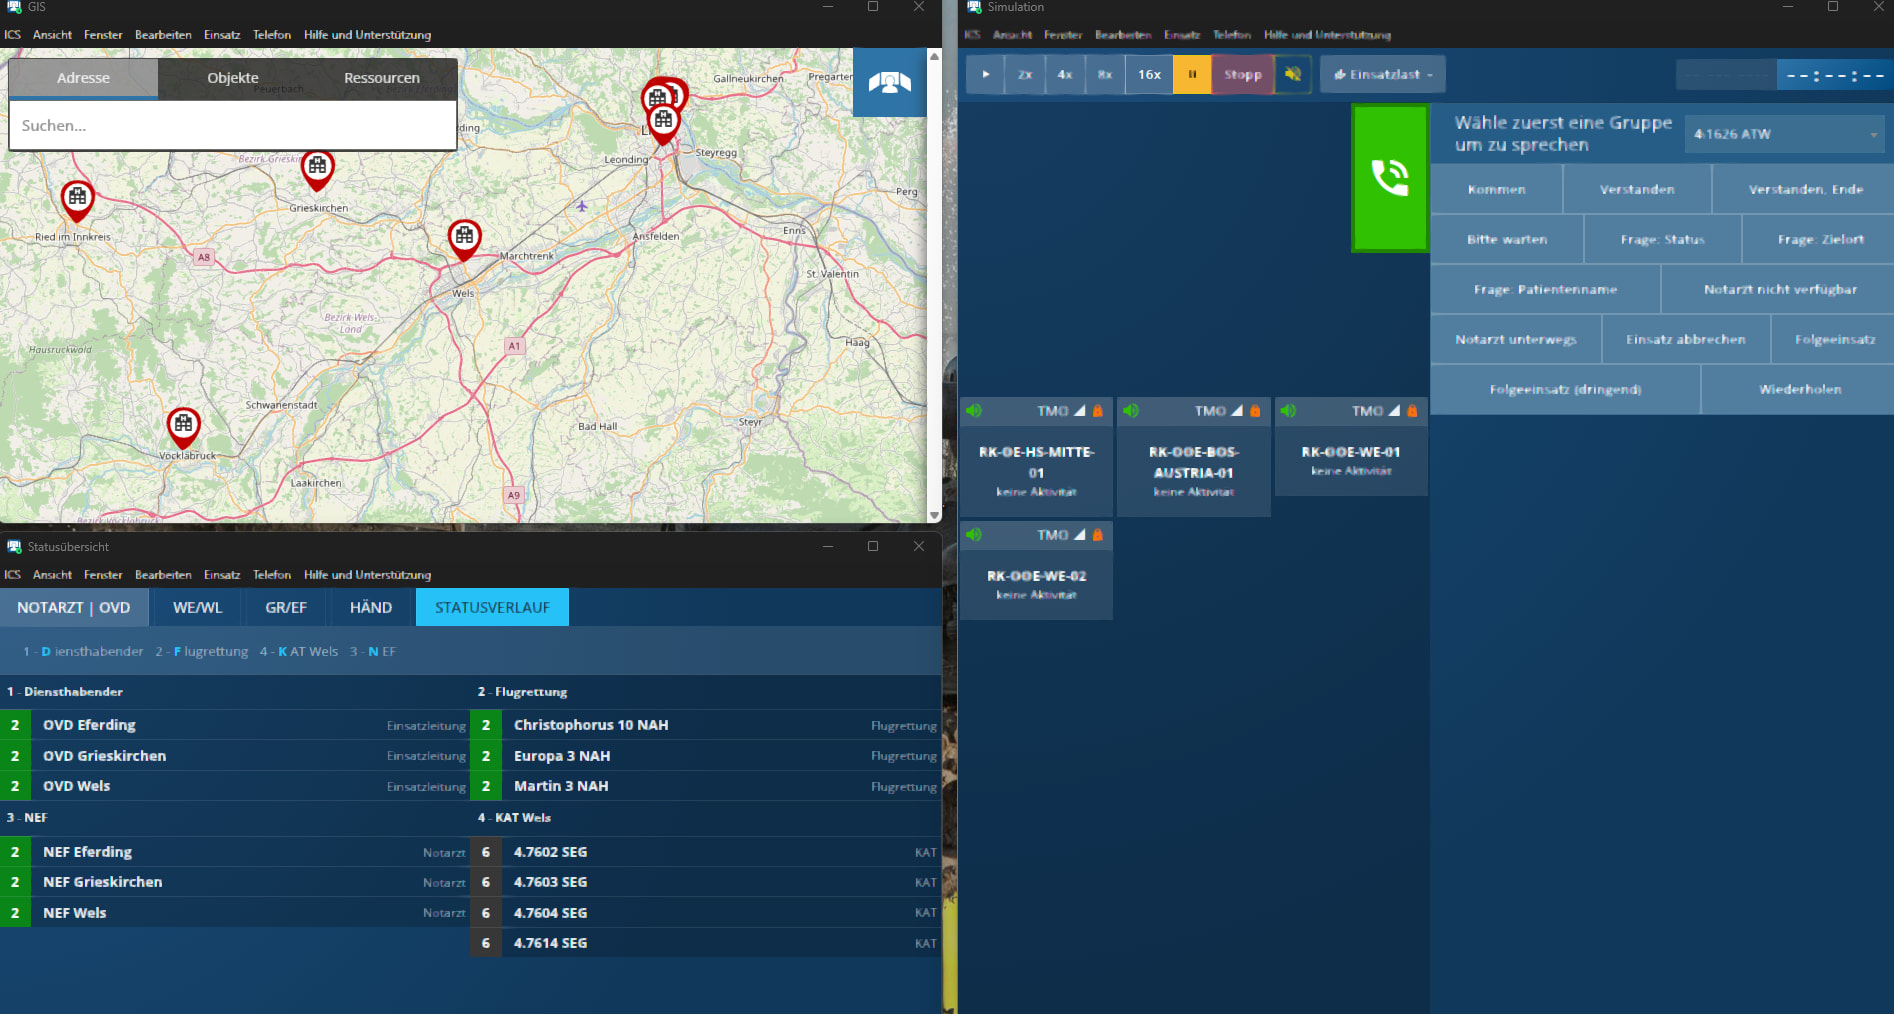Click the GIS map vertical scrollbar down arrow

coord(934,515)
